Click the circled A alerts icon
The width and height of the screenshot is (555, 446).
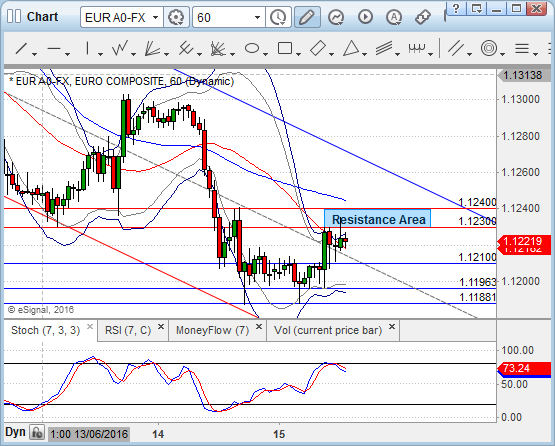[x=394, y=17]
